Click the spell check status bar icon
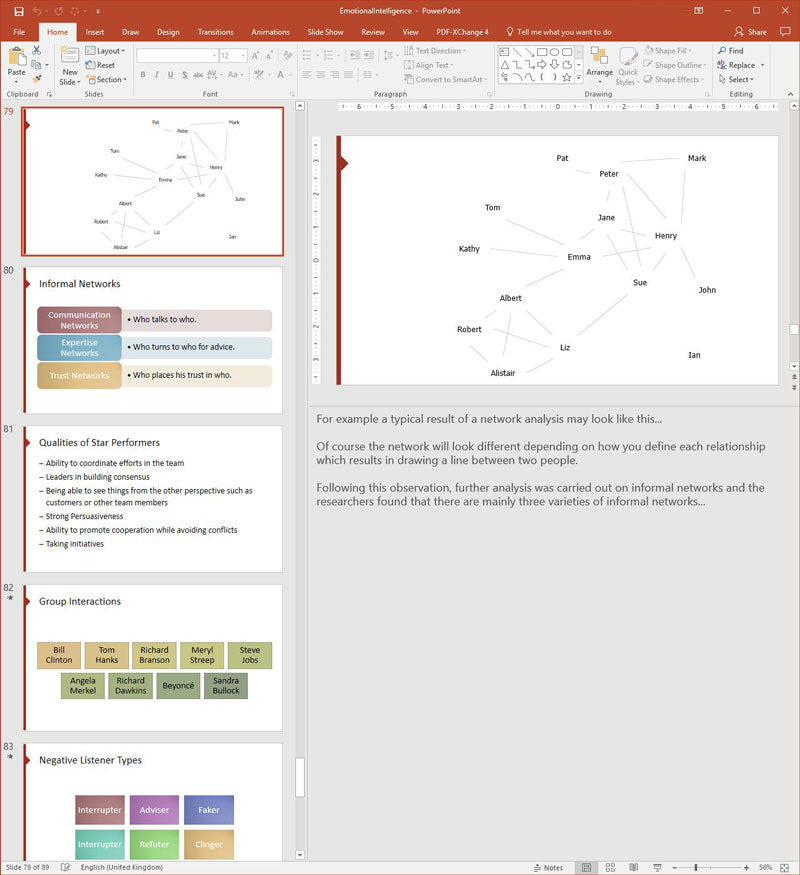The width and height of the screenshot is (800, 875). click(65, 867)
